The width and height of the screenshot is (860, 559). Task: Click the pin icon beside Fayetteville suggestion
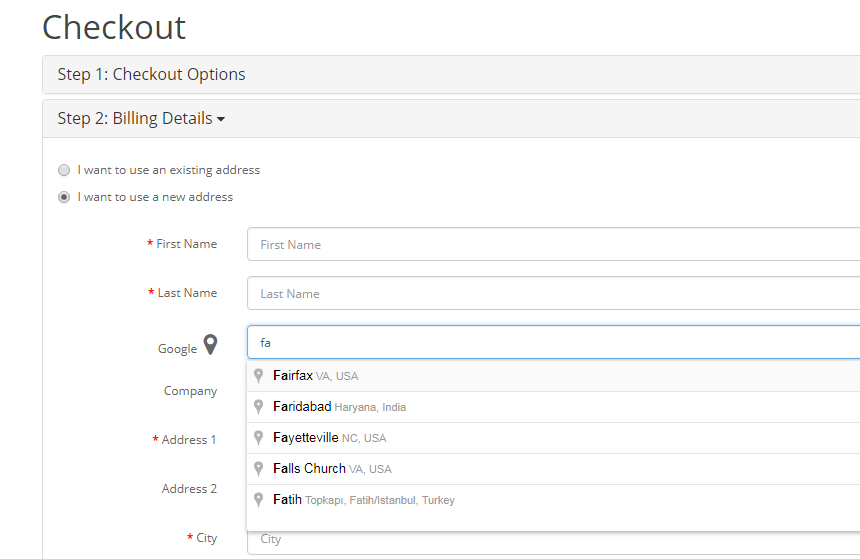(258, 438)
